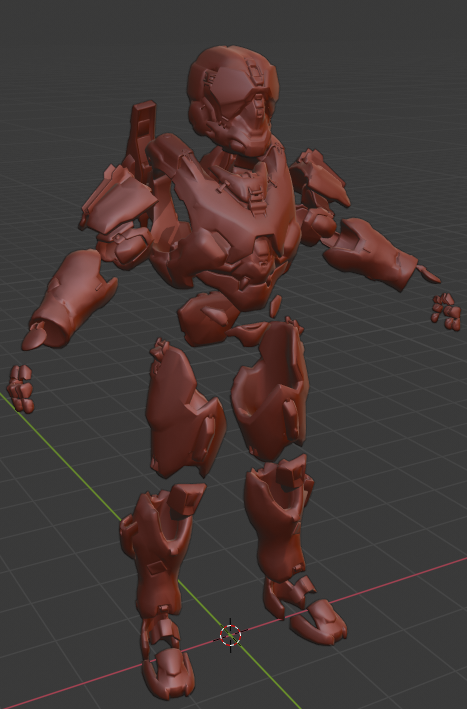Select the shoulder pauldron beside the backpack piece
The height and width of the screenshot is (709, 467).
pos(118,199)
